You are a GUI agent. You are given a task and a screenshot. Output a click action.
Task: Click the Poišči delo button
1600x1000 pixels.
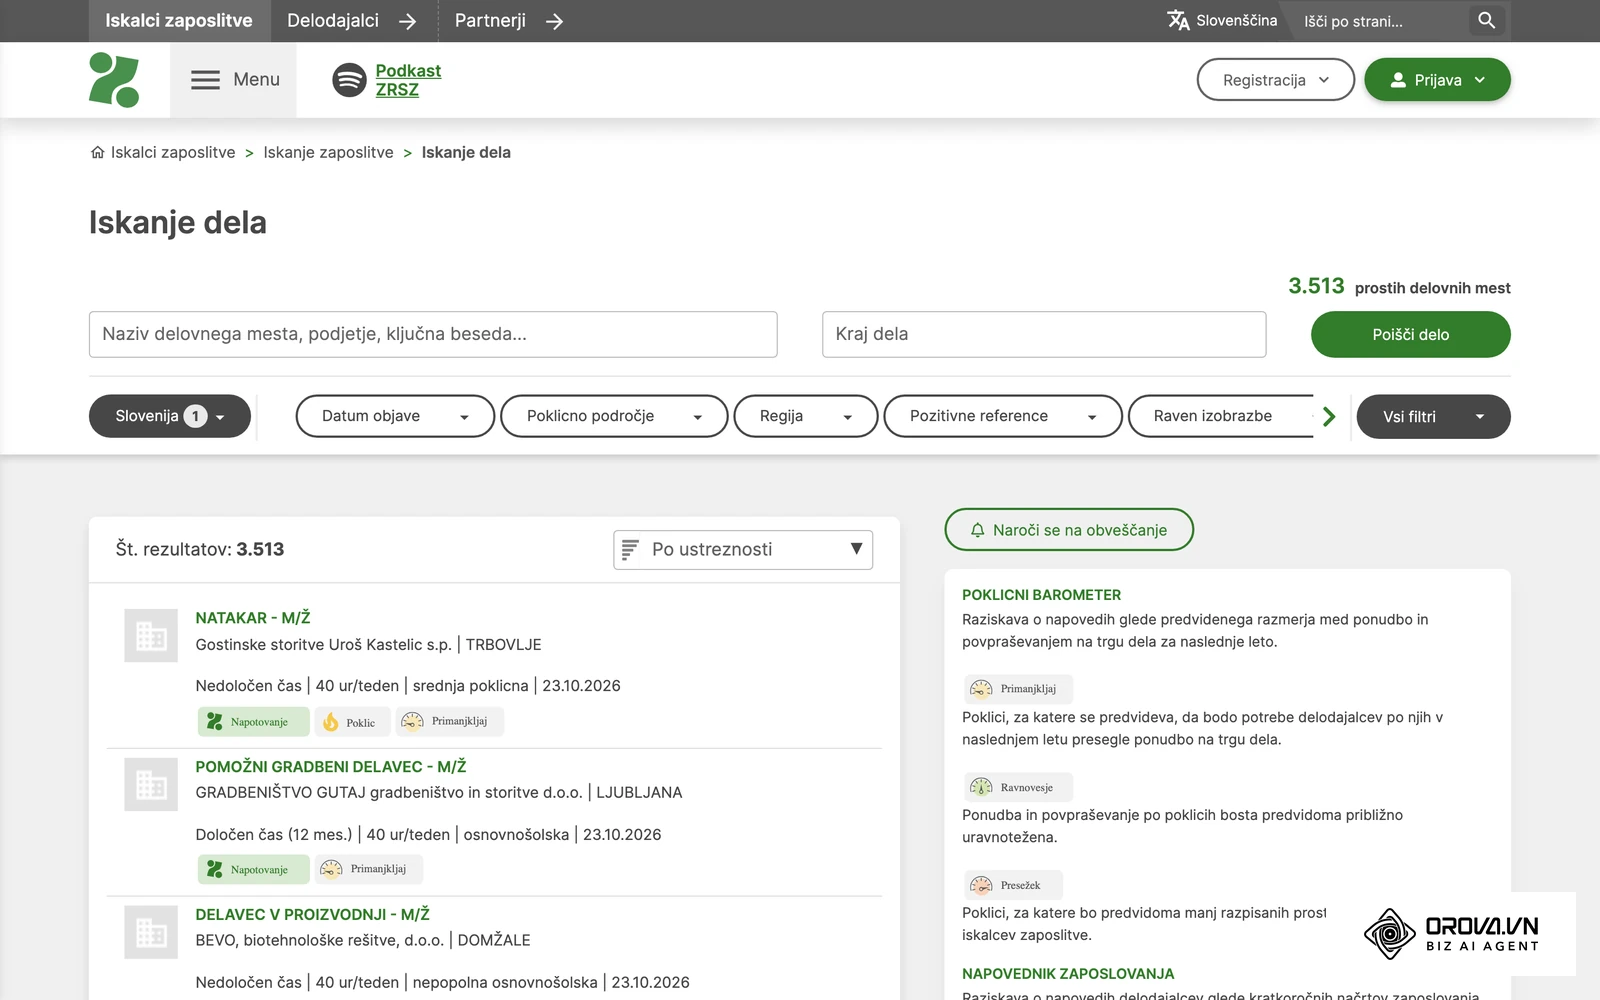[x=1410, y=334]
